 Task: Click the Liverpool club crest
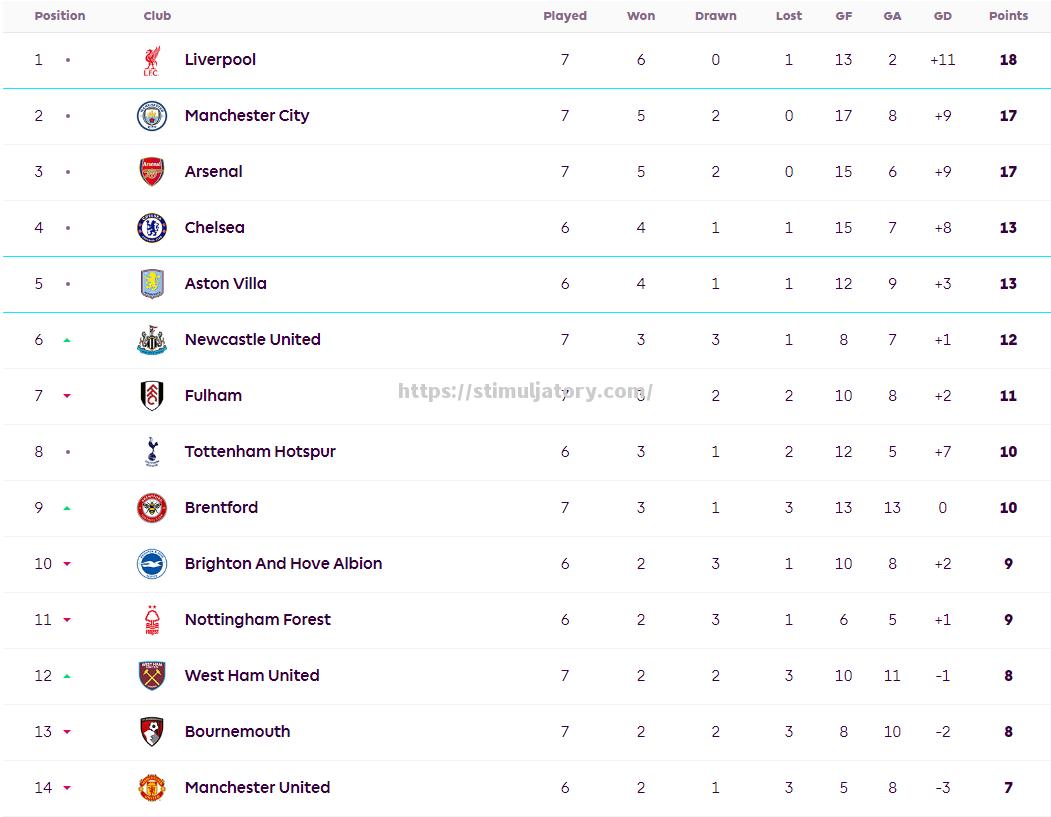pyautogui.click(x=151, y=60)
